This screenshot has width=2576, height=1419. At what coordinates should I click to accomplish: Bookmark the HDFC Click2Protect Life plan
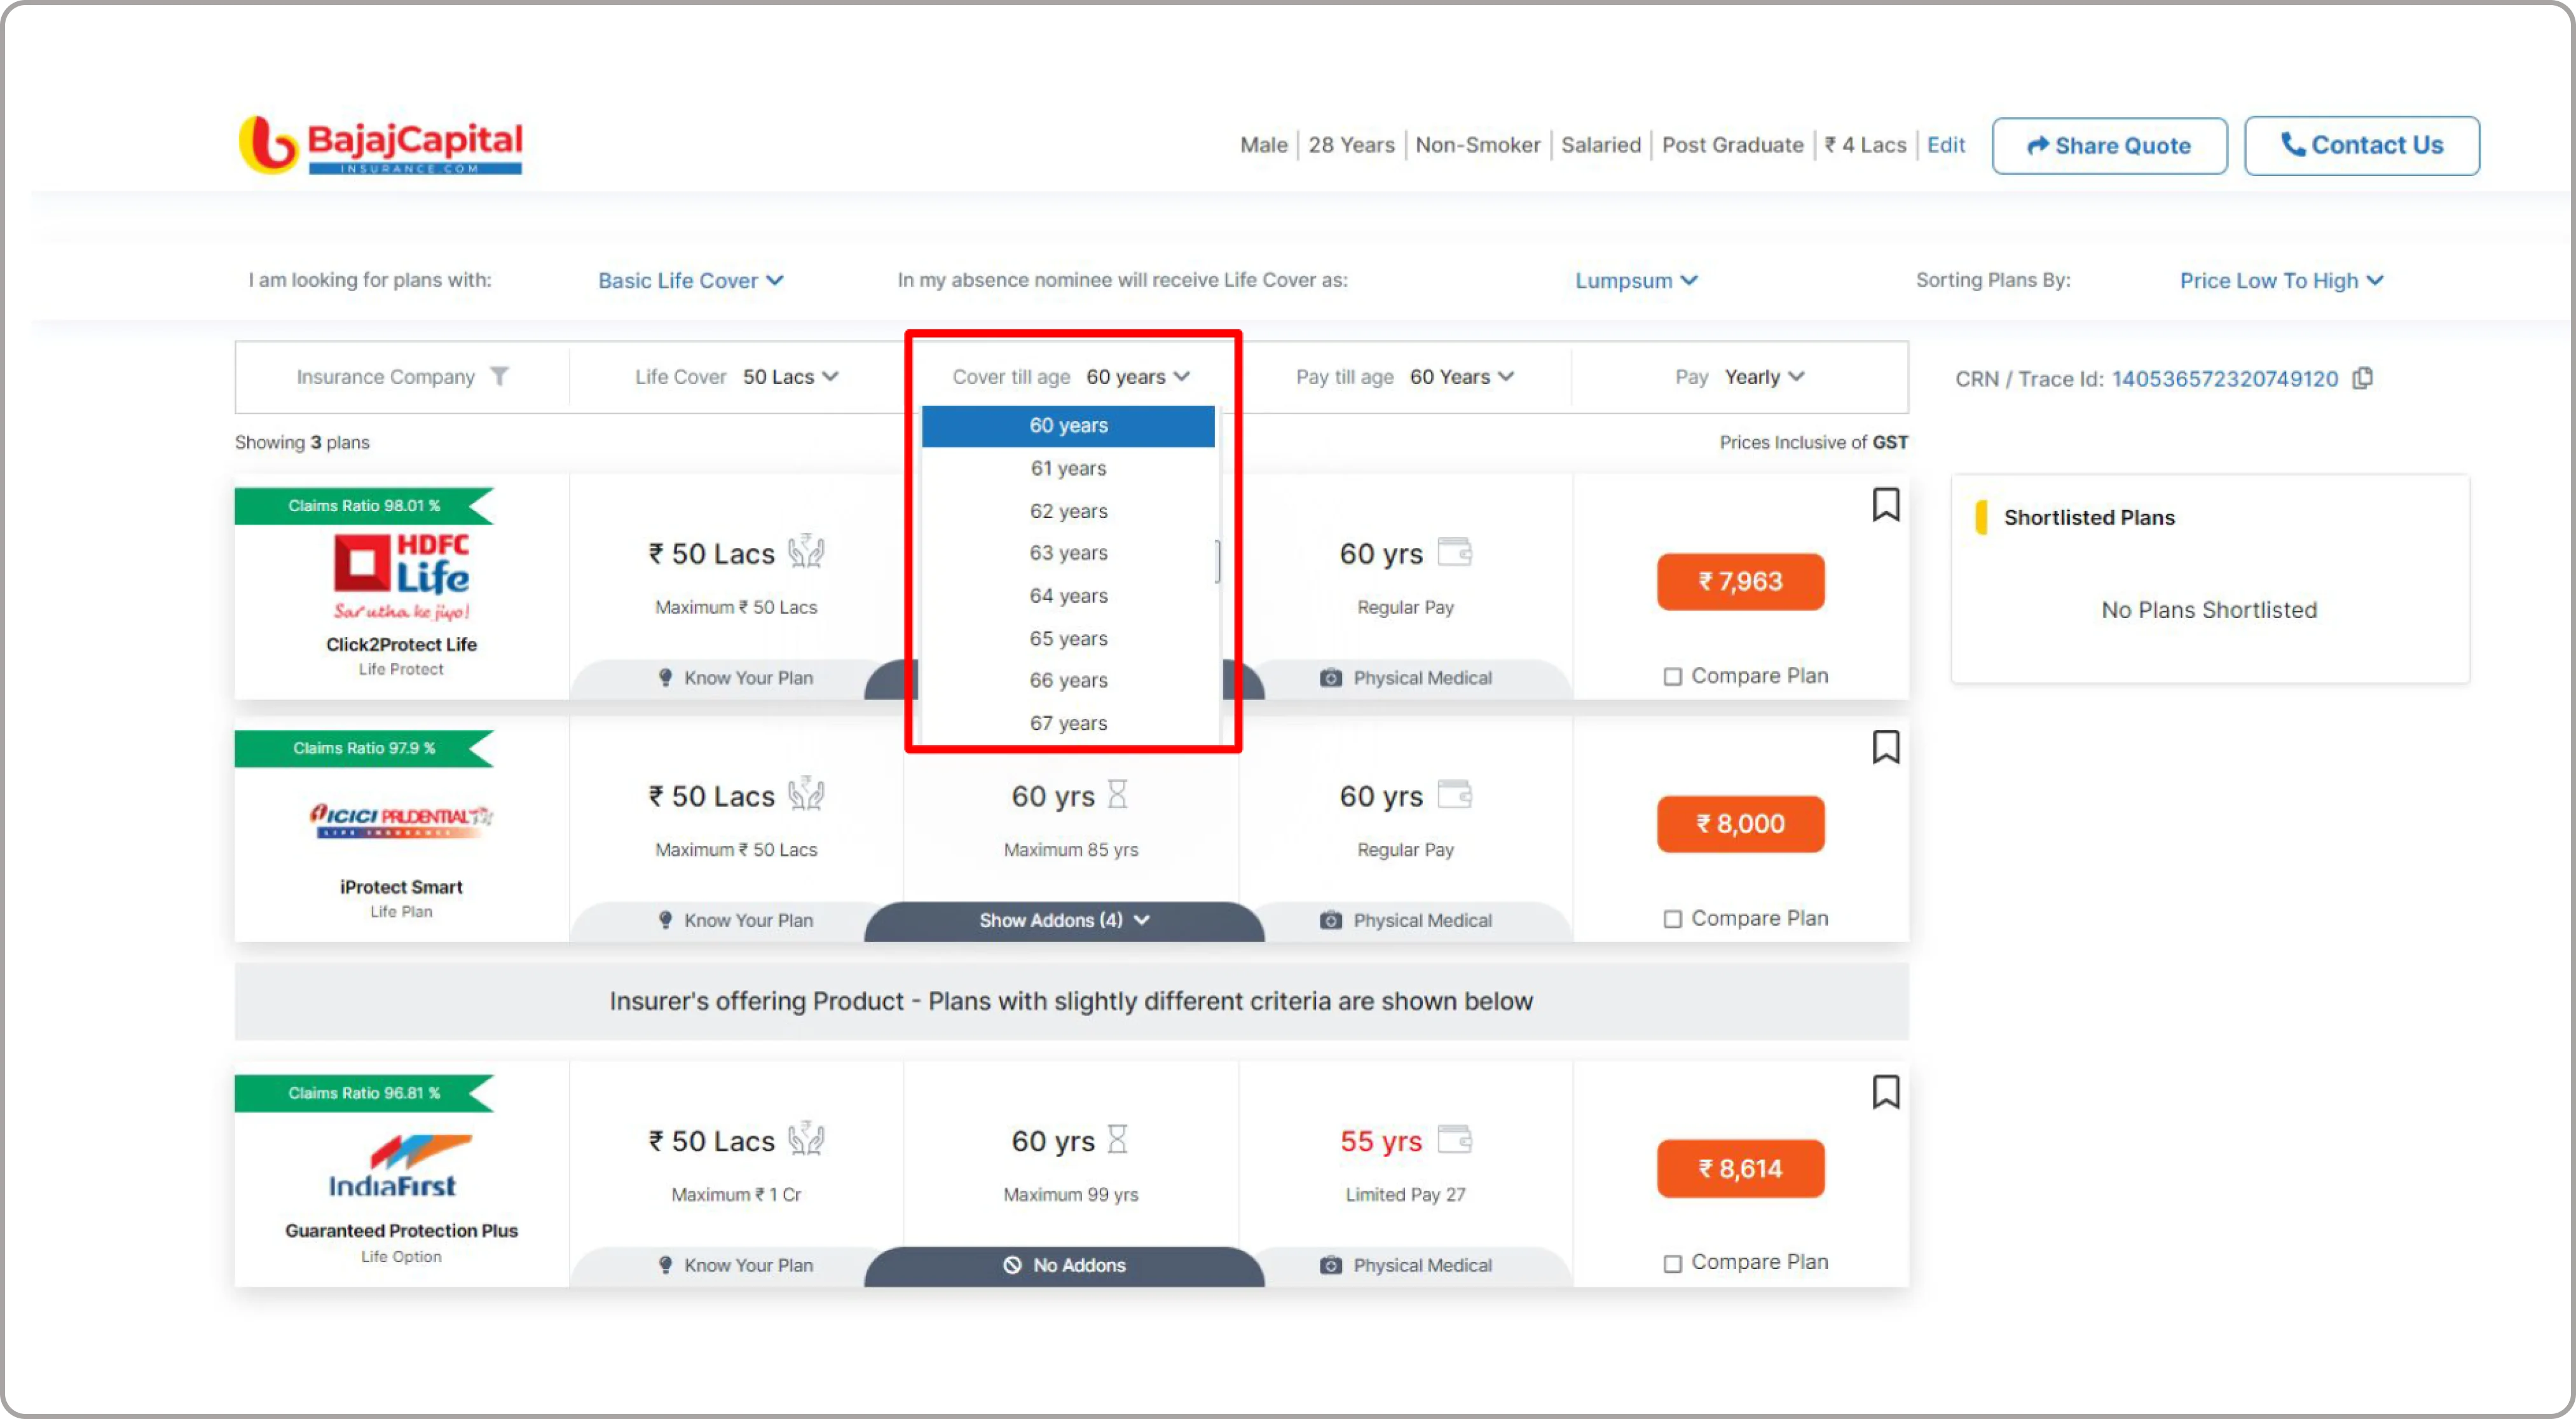point(1885,504)
